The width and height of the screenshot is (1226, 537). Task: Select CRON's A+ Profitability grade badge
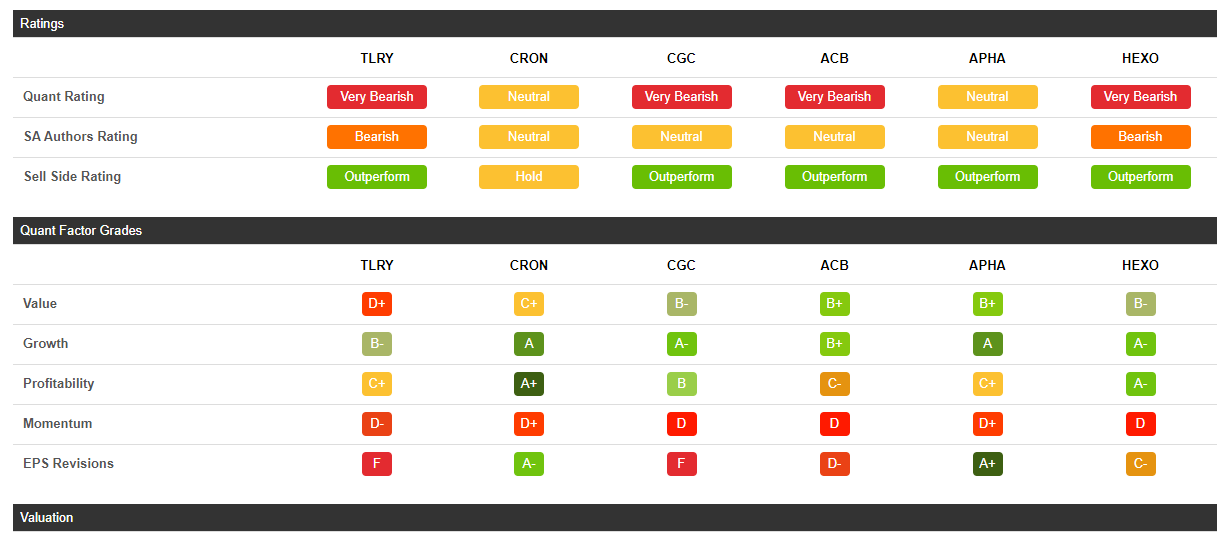(528, 384)
